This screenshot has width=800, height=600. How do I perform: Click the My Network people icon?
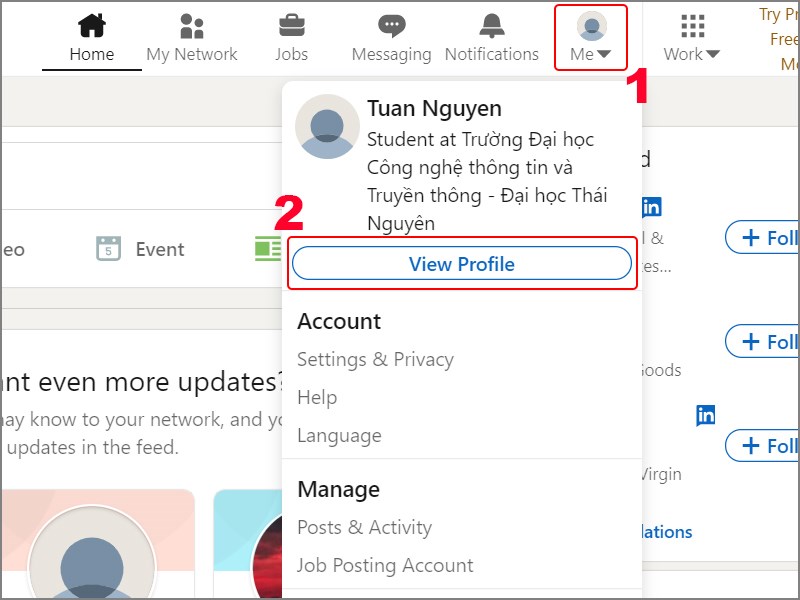click(x=192, y=26)
